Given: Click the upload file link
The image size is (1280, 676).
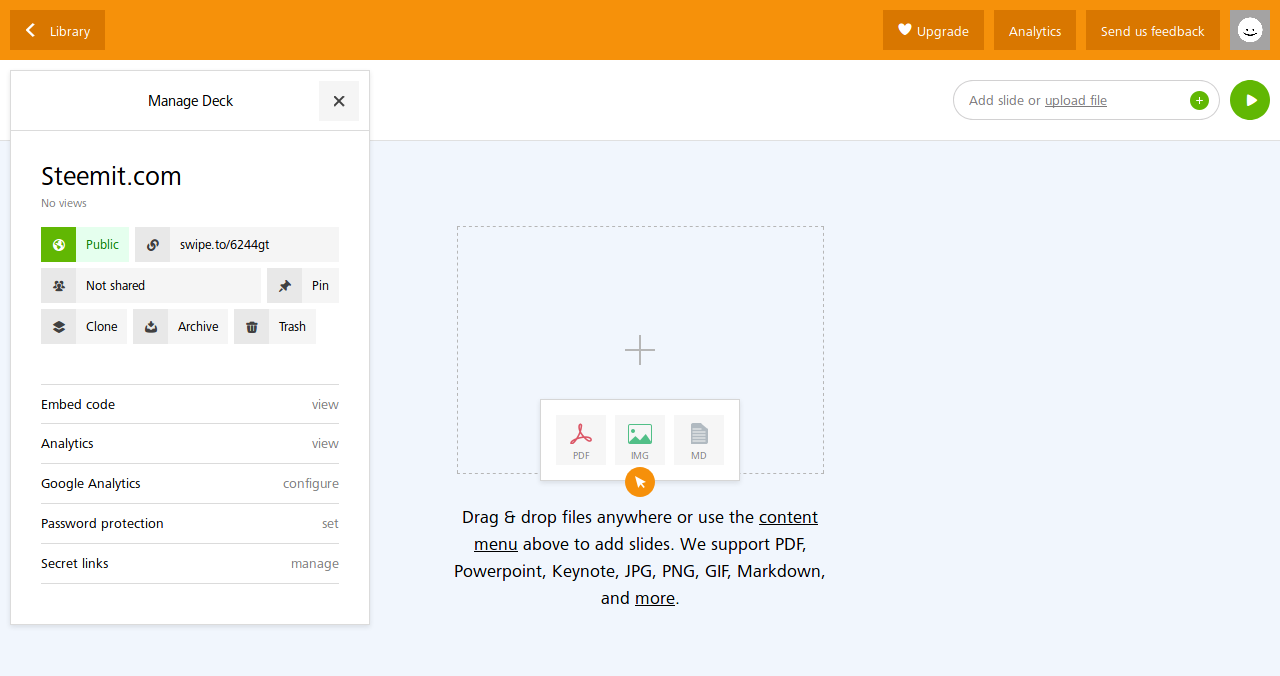Looking at the screenshot, I should 1076,101.
